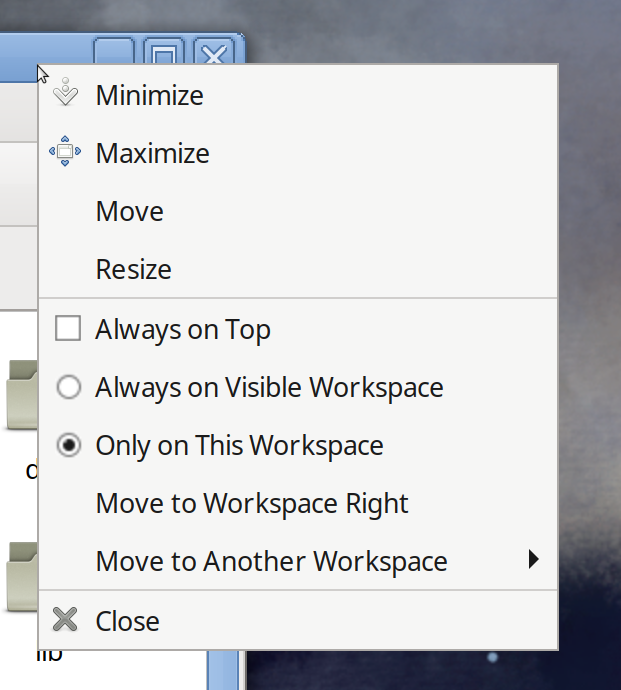Click the Close text label in the menu
621x690 pixels.
click(x=128, y=621)
